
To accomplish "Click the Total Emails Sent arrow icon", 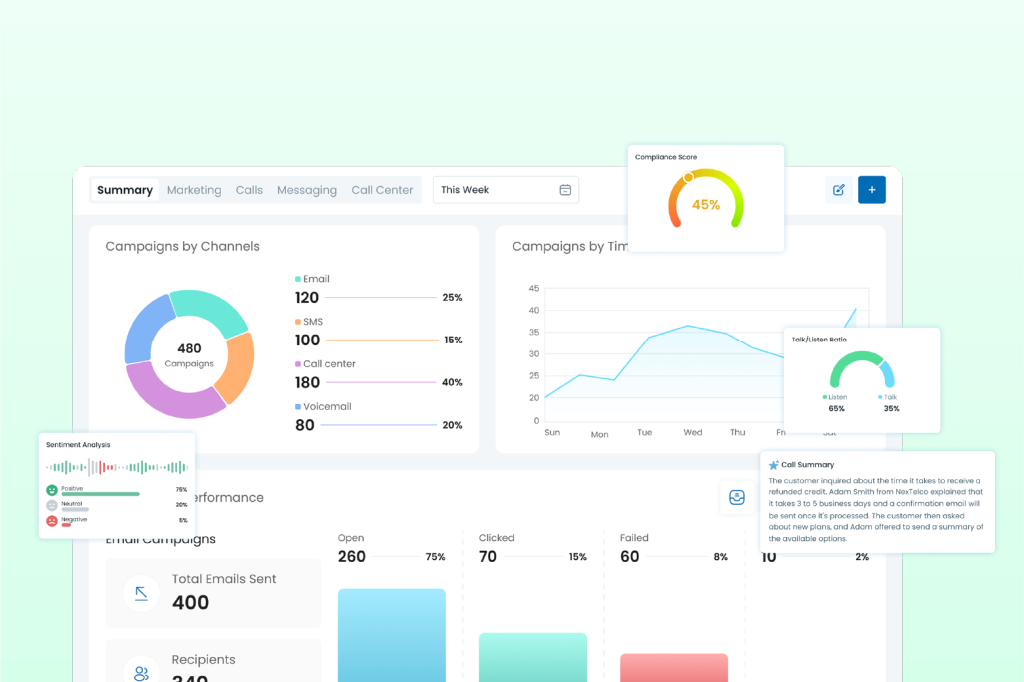I will (141, 593).
